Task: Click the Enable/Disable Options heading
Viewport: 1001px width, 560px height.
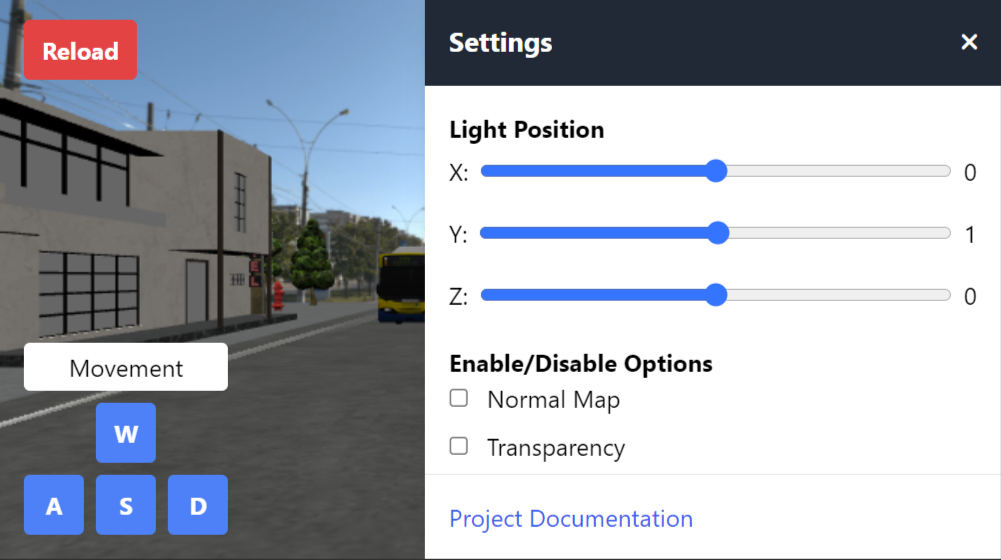Action: coord(581,363)
